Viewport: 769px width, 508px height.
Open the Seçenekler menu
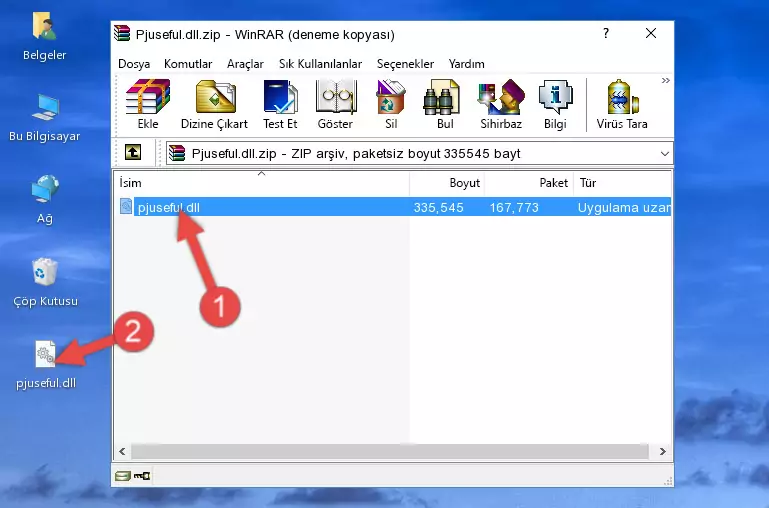click(x=405, y=64)
